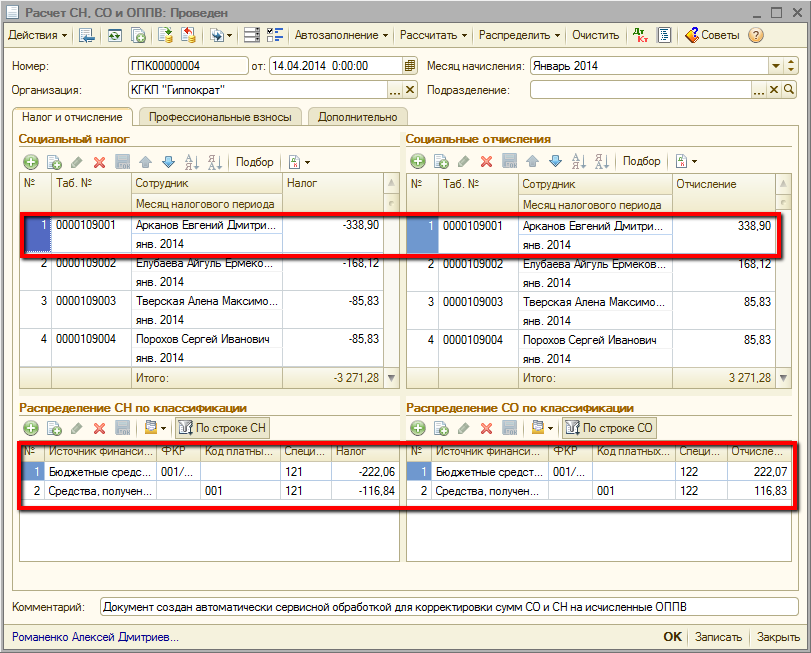Click the green Add icon in Социальный налог toolbar

[x=31, y=162]
